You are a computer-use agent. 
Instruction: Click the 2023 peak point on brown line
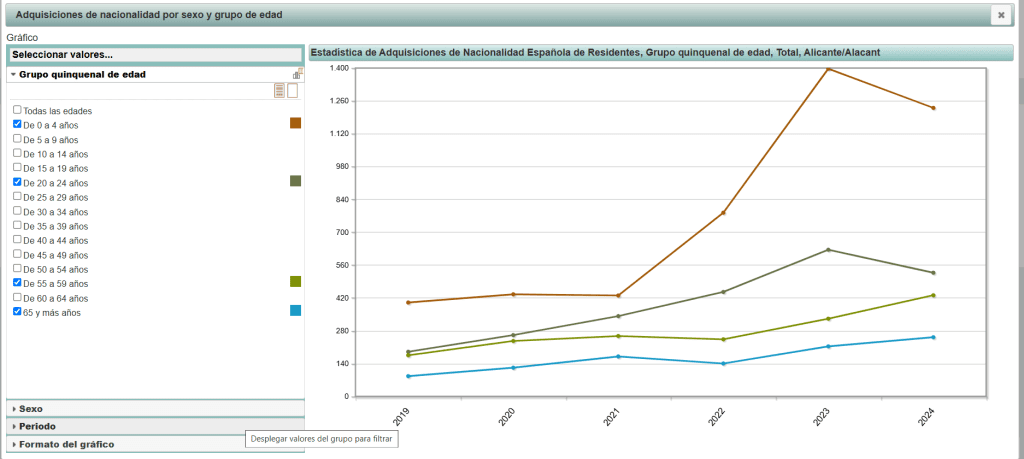(828, 69)
